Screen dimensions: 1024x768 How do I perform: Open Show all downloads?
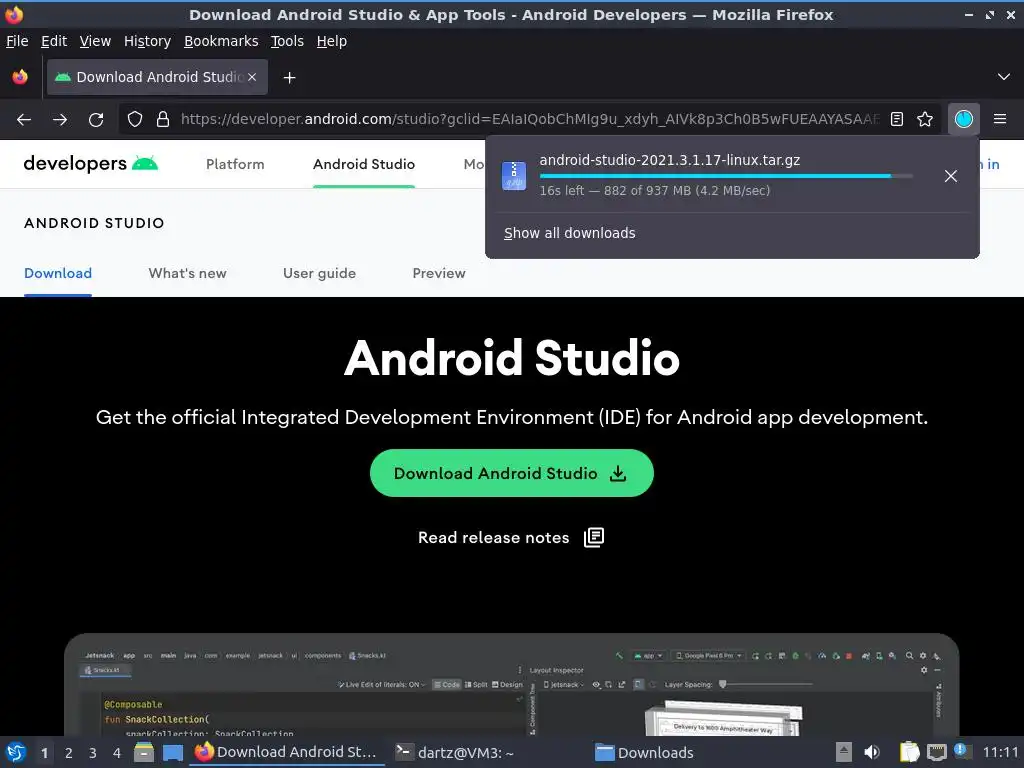(x=569, y=233)
